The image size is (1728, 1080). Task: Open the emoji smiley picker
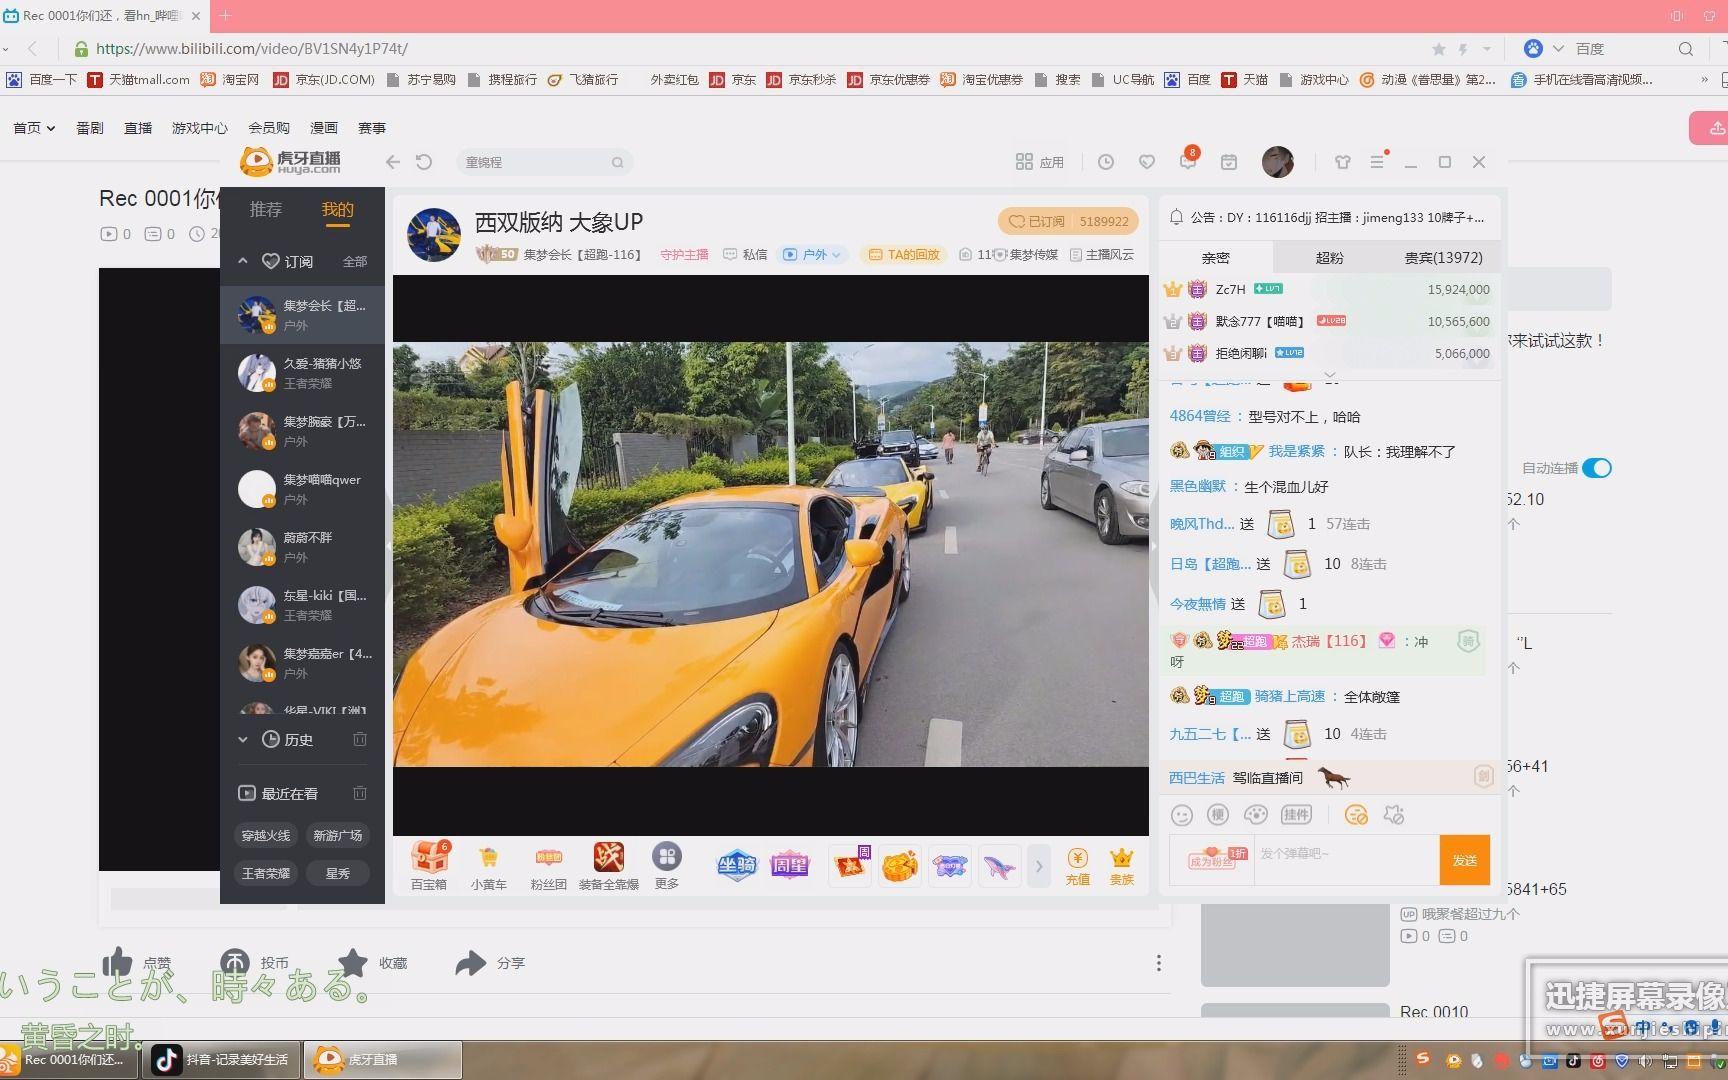click(1182, 815)
